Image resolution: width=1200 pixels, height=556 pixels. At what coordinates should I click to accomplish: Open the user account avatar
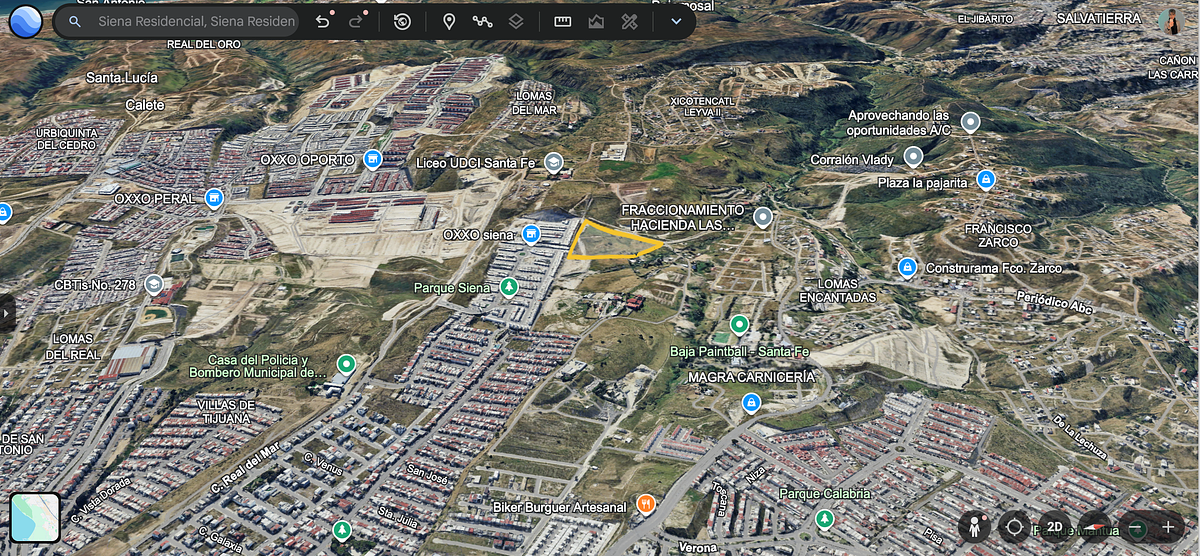click(x=1169, y=21)
